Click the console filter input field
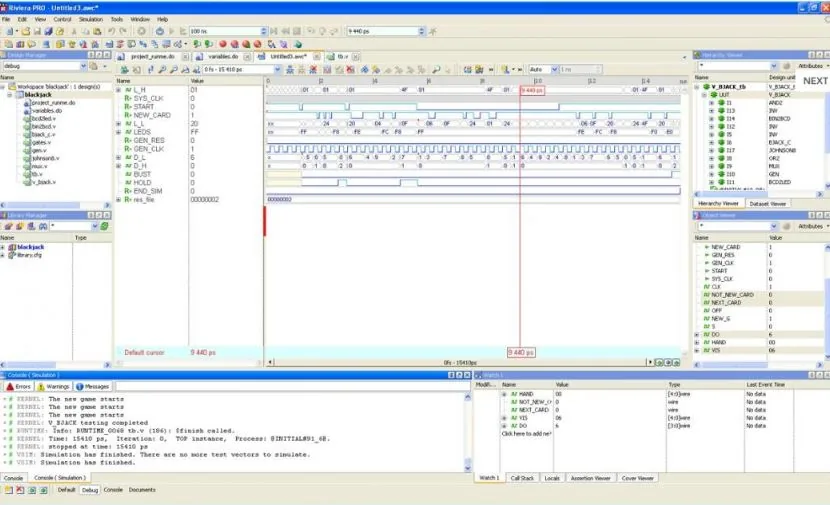Screen dimensions: 830x505 pyautogui.click(x=292, y=386)
